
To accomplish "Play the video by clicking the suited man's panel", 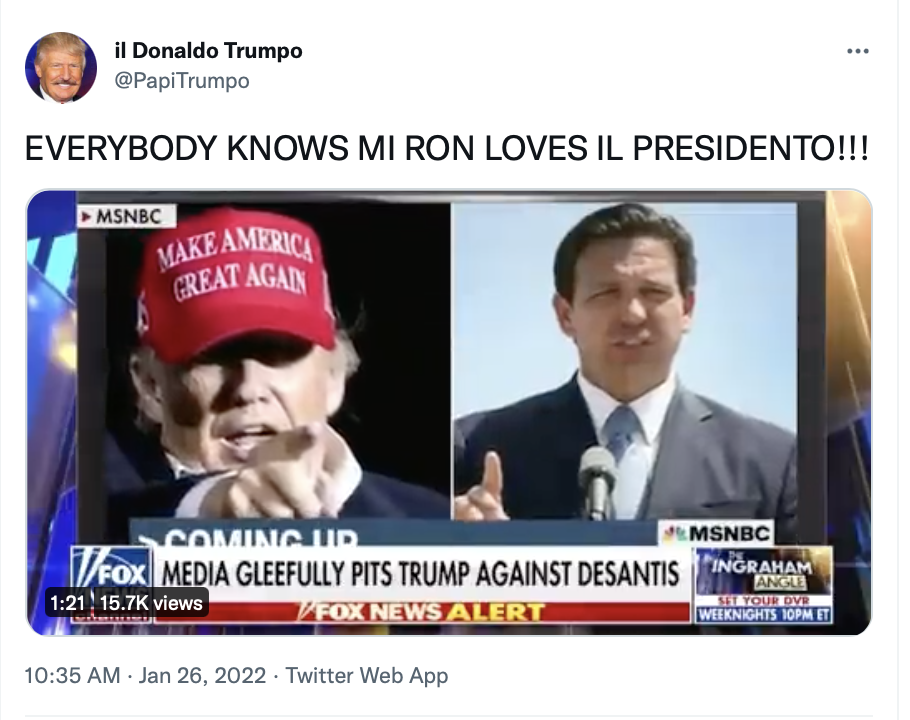I will click(x=624, y=360).
